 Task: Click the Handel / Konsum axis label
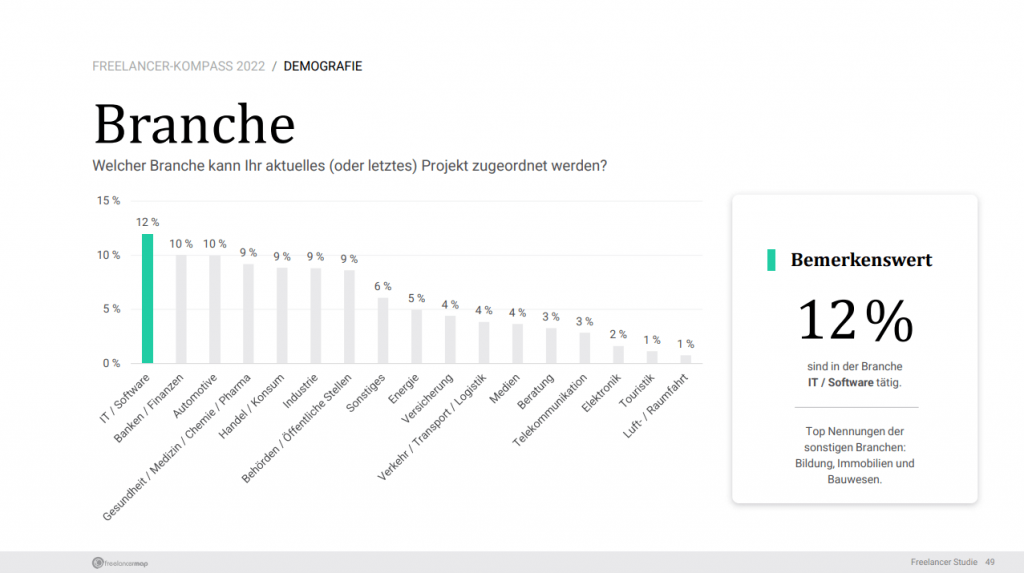(x=251, y=406)
